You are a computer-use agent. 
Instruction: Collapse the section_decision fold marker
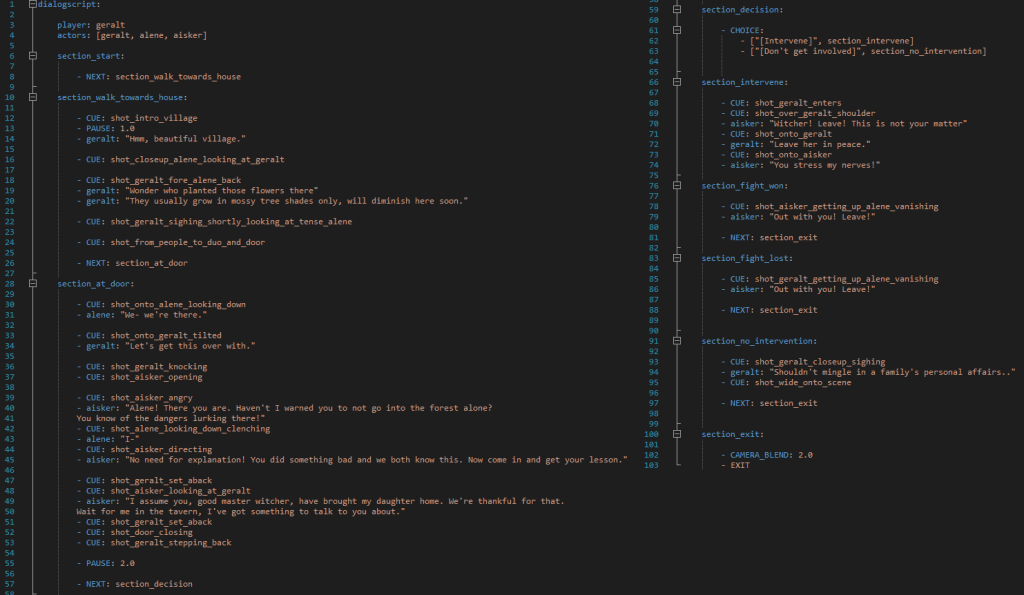[677, 9]
